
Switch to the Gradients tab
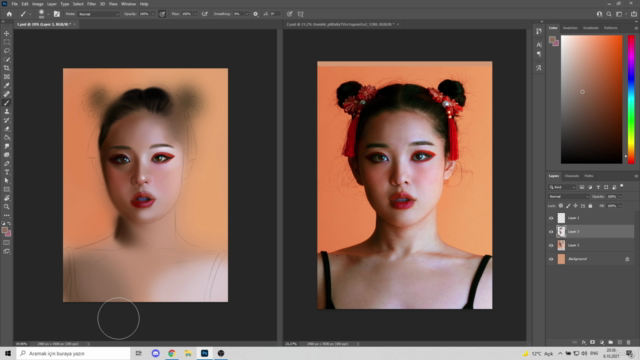pos(590,28)
